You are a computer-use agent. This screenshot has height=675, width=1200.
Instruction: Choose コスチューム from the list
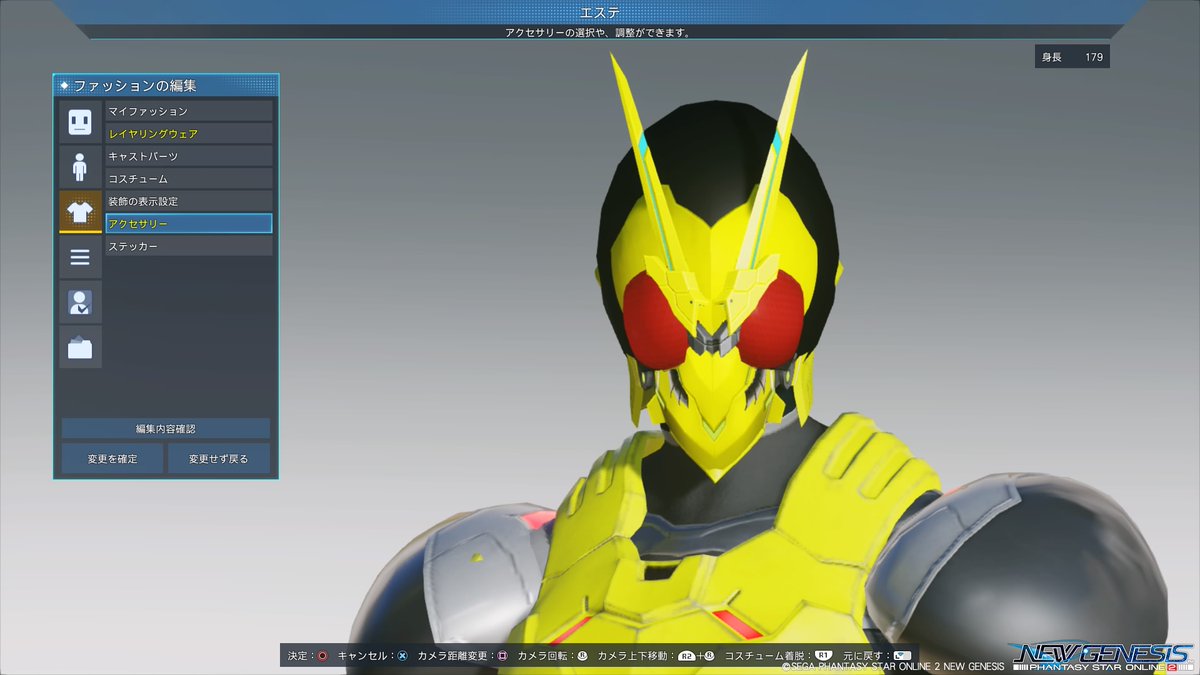coord(189,178)
